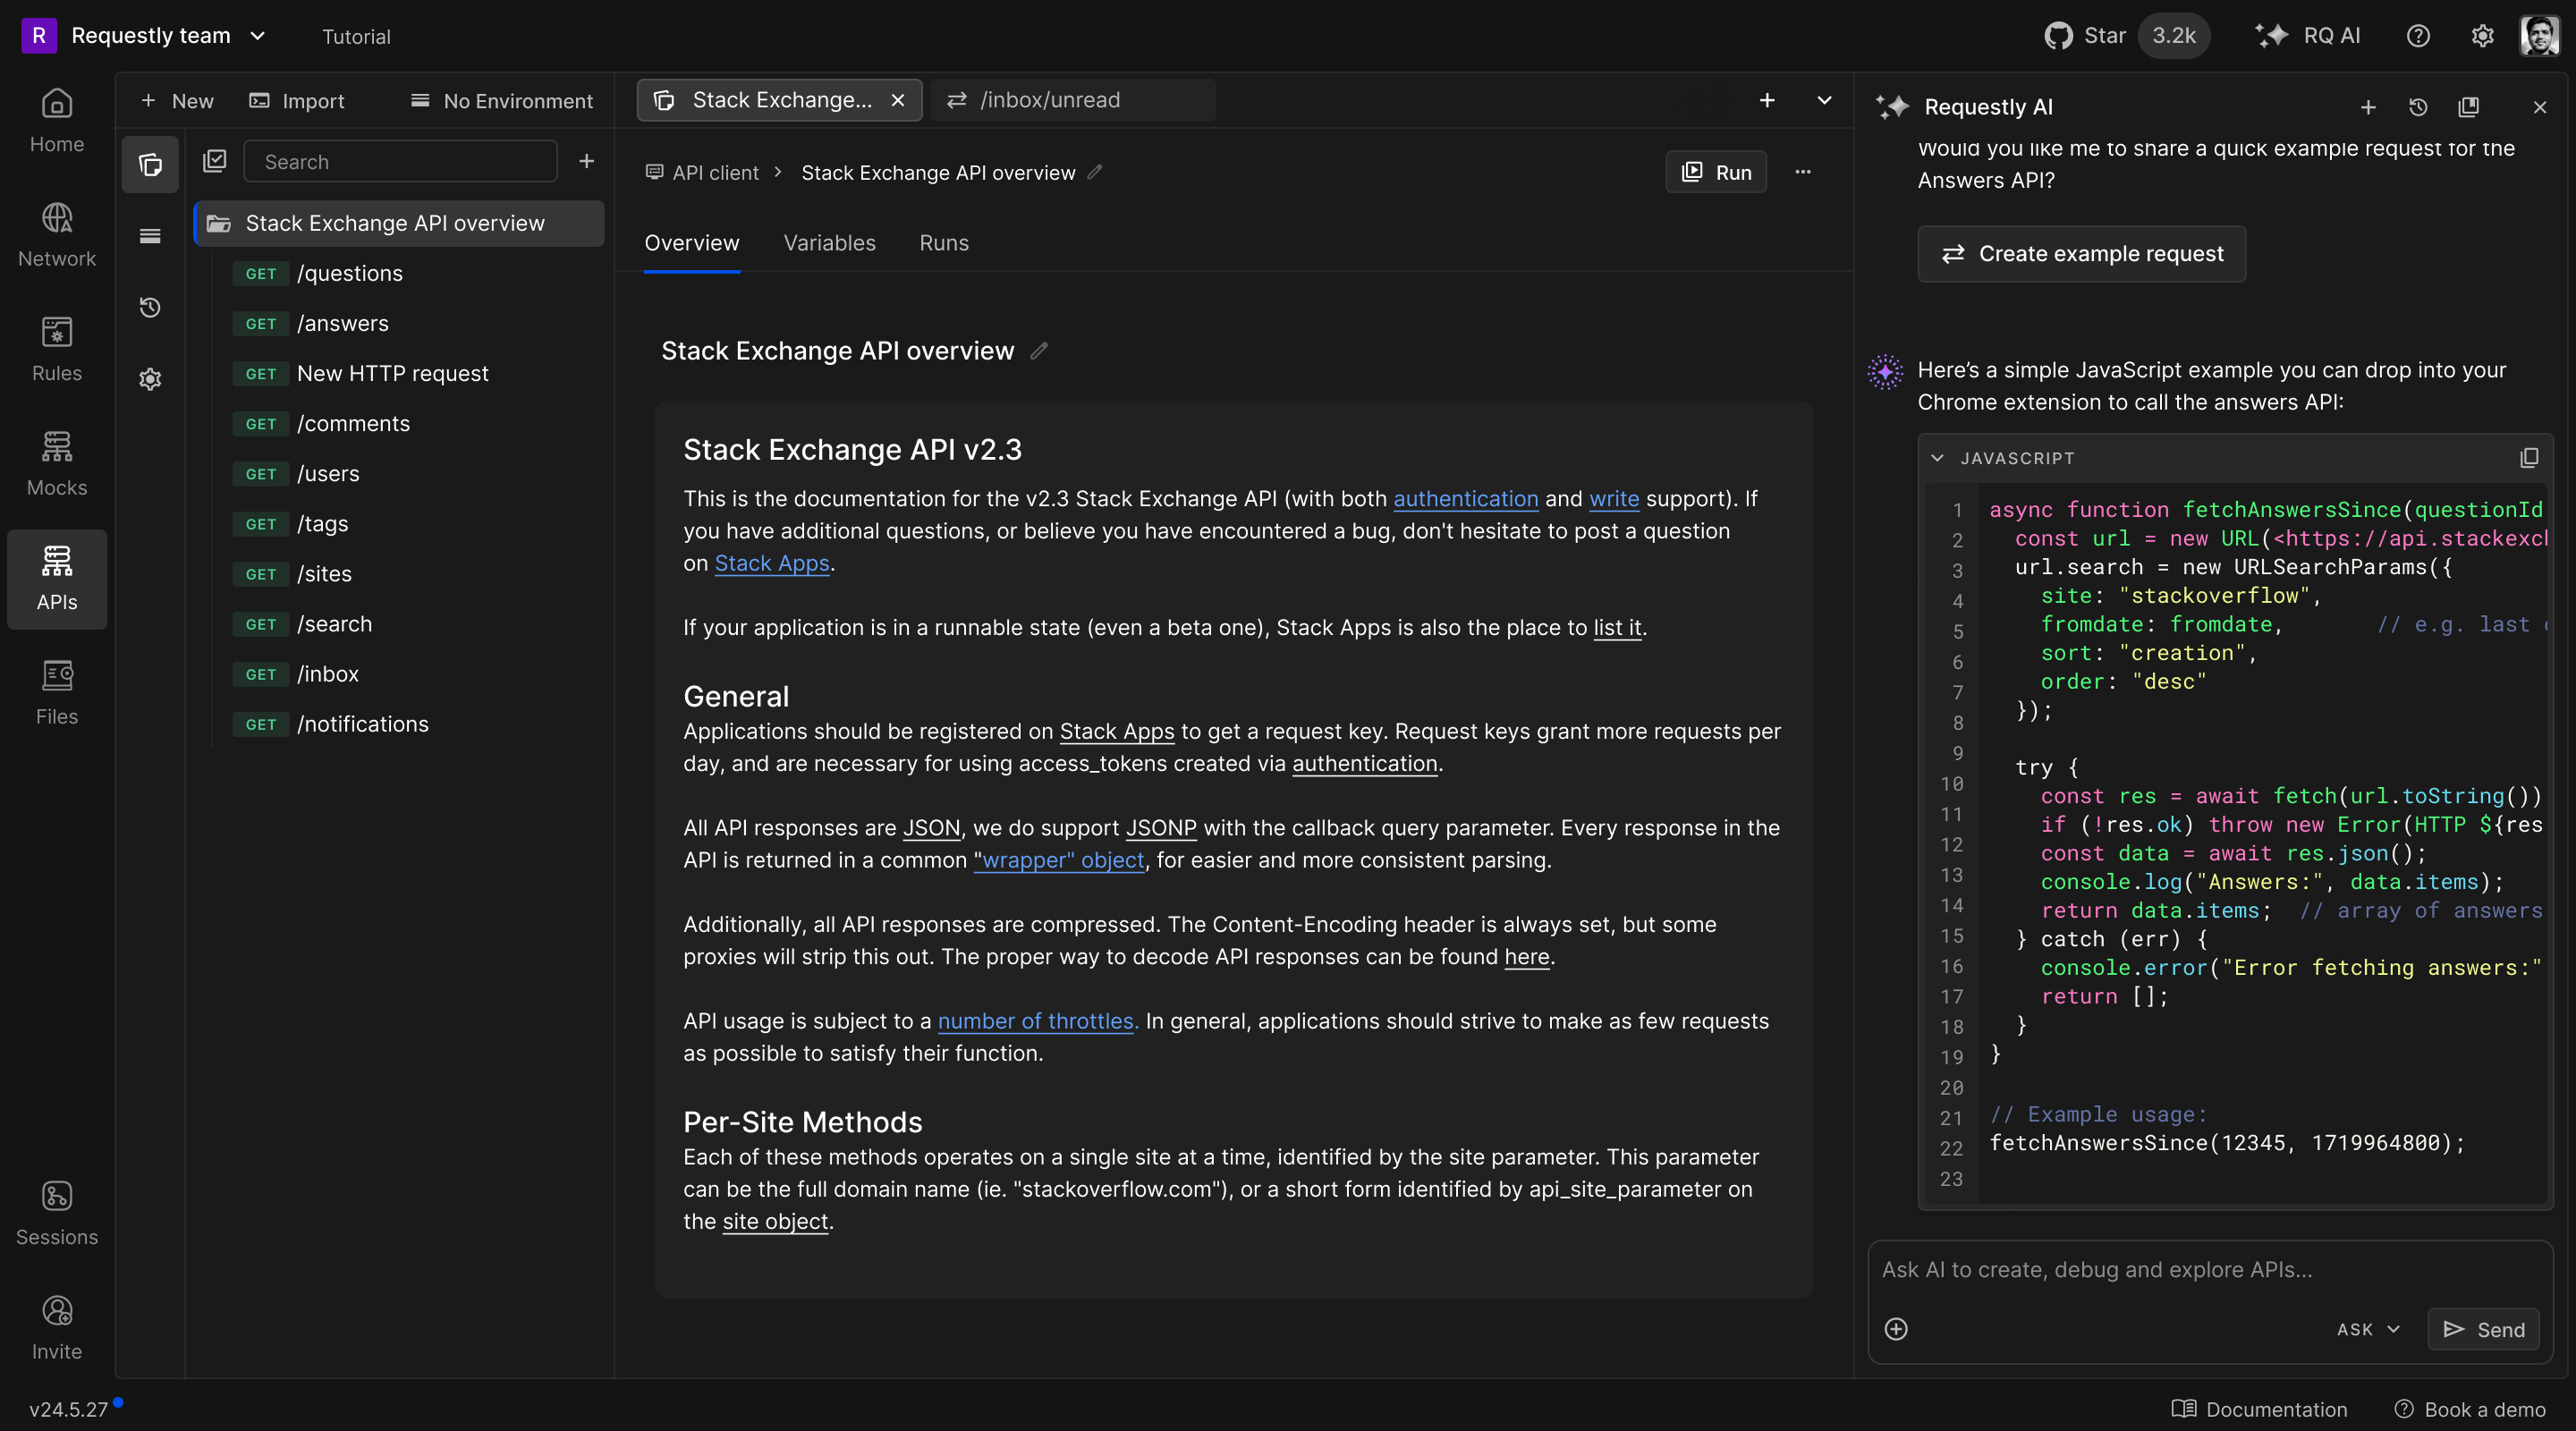The height and width of the screenshot is (1431, 2576).
Task: Click the New button
Action: coord(178,101)
